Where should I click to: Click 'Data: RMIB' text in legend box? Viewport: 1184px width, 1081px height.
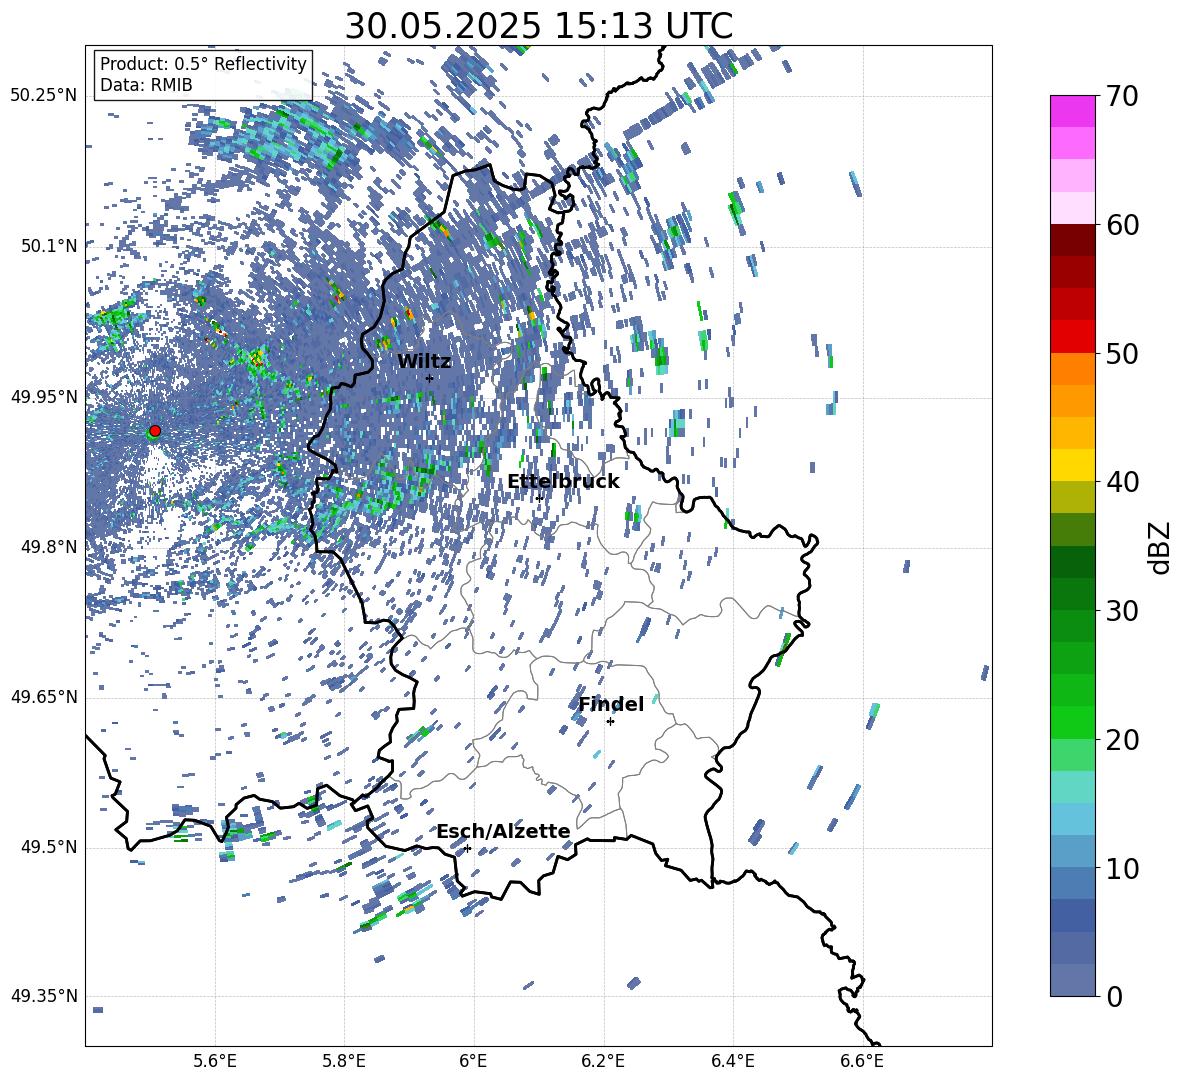point(146,85)
